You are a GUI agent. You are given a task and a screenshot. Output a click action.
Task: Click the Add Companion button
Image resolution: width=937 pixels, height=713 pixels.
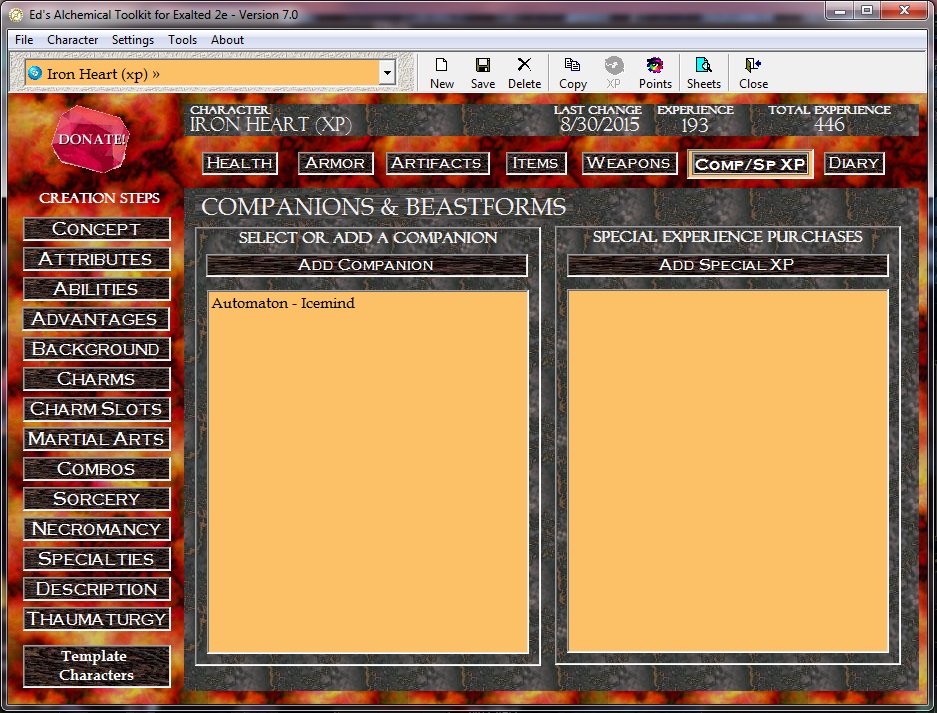366,265
